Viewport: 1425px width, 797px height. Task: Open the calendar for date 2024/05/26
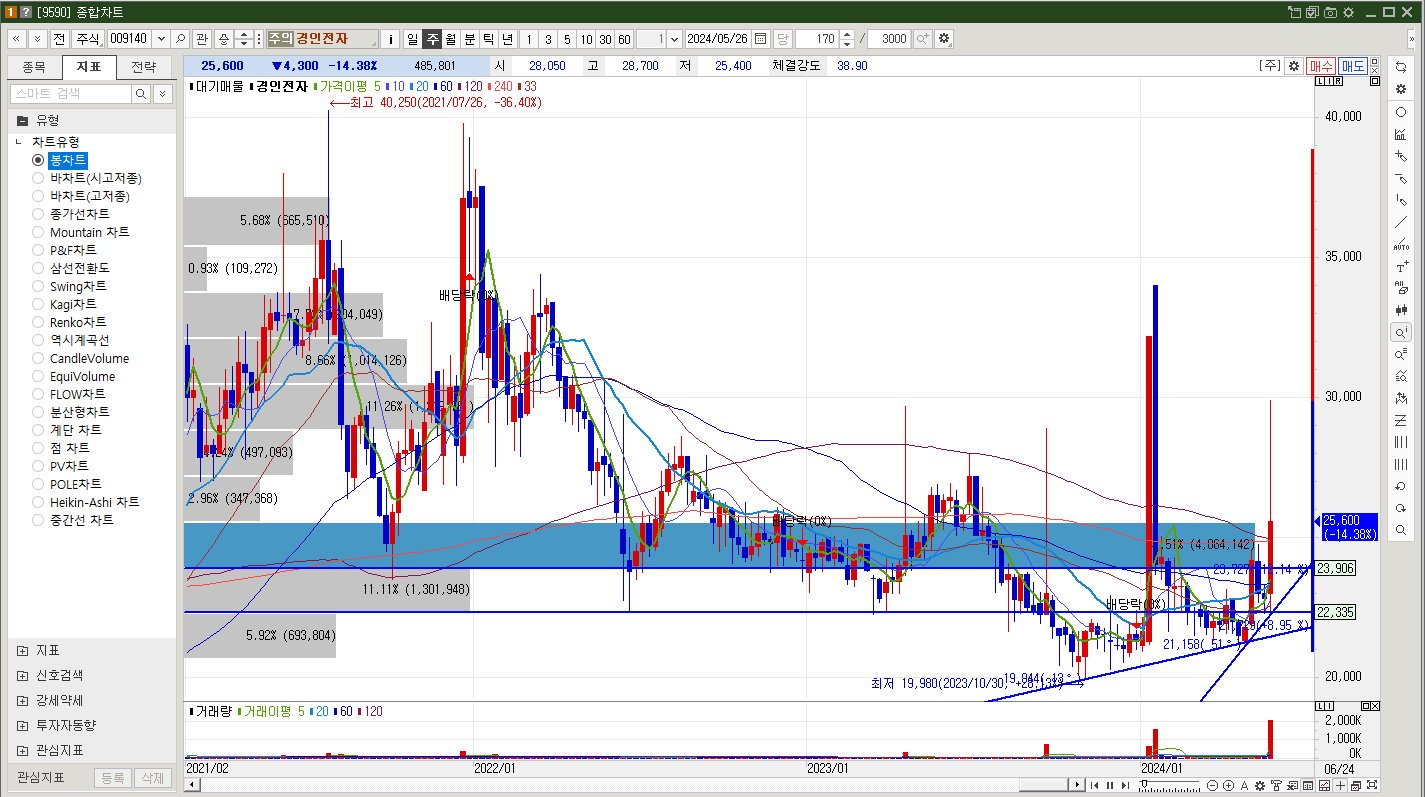coord(760,39)
